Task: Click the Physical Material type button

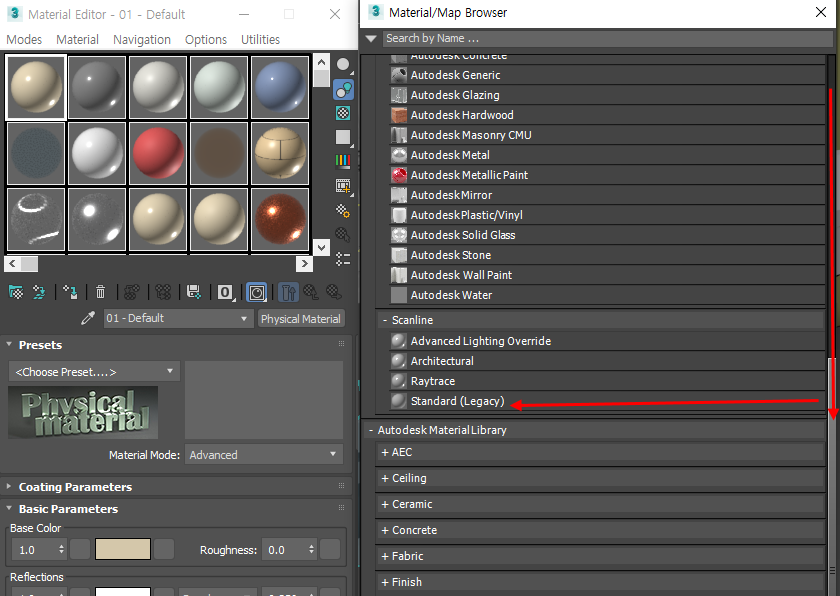Action: (301, 319)
